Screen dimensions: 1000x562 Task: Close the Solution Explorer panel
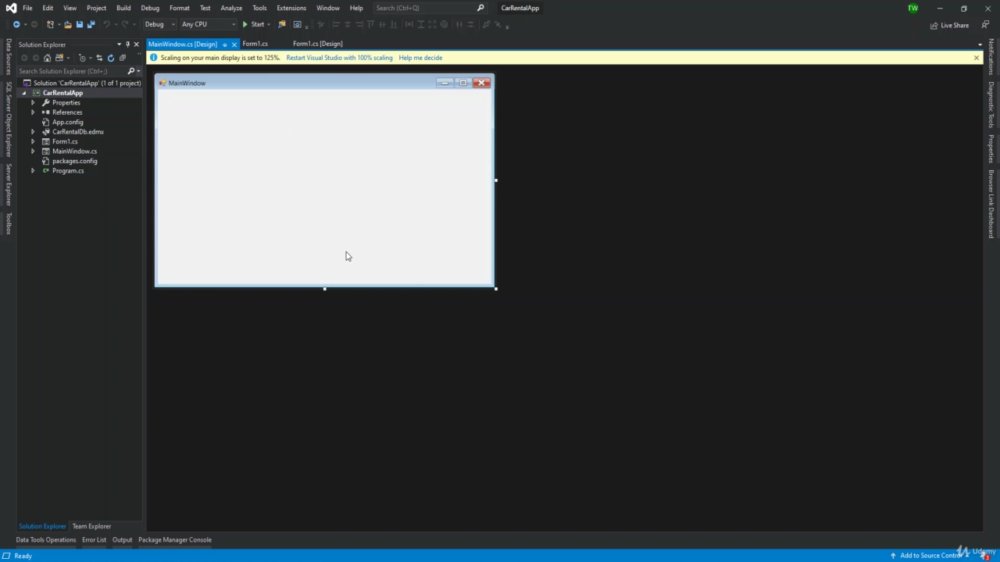(x=136, y=45)
